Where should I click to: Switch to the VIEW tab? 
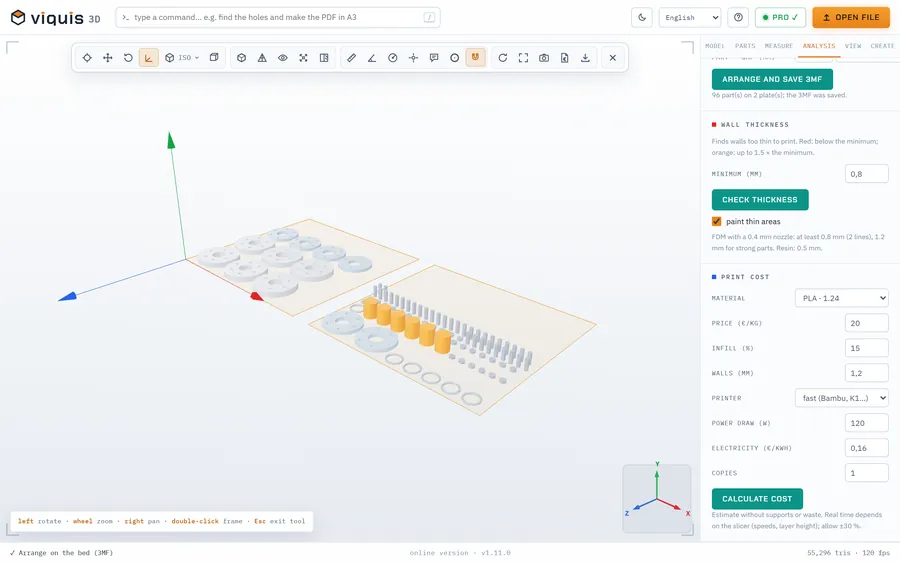point(853,46)
